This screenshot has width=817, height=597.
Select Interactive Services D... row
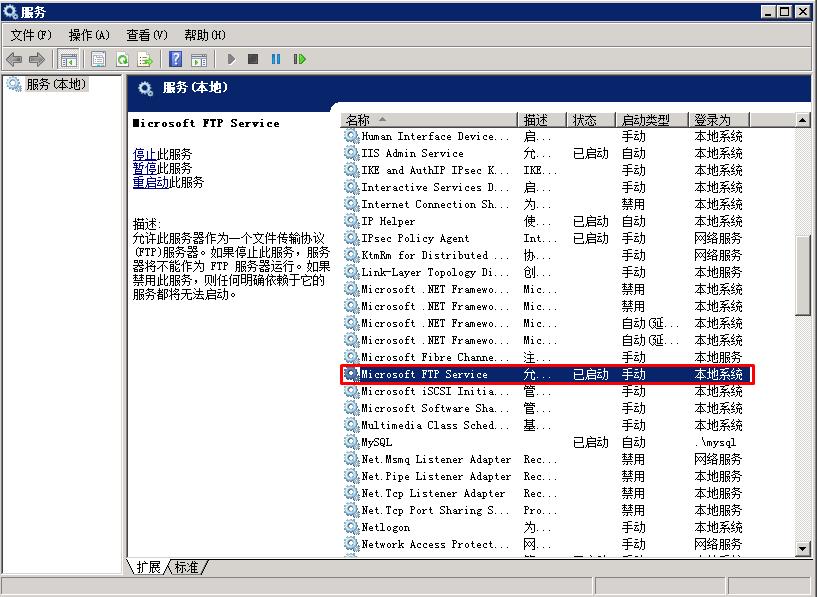coord(546,188)
